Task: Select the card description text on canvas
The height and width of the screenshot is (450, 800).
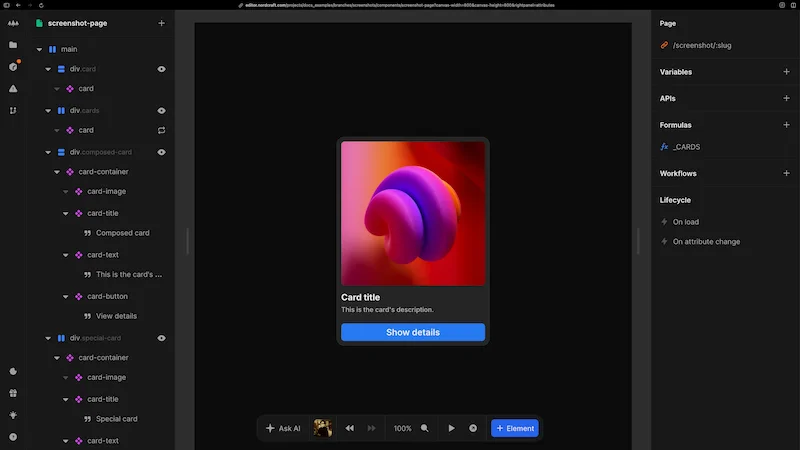Action: [387, 310]
